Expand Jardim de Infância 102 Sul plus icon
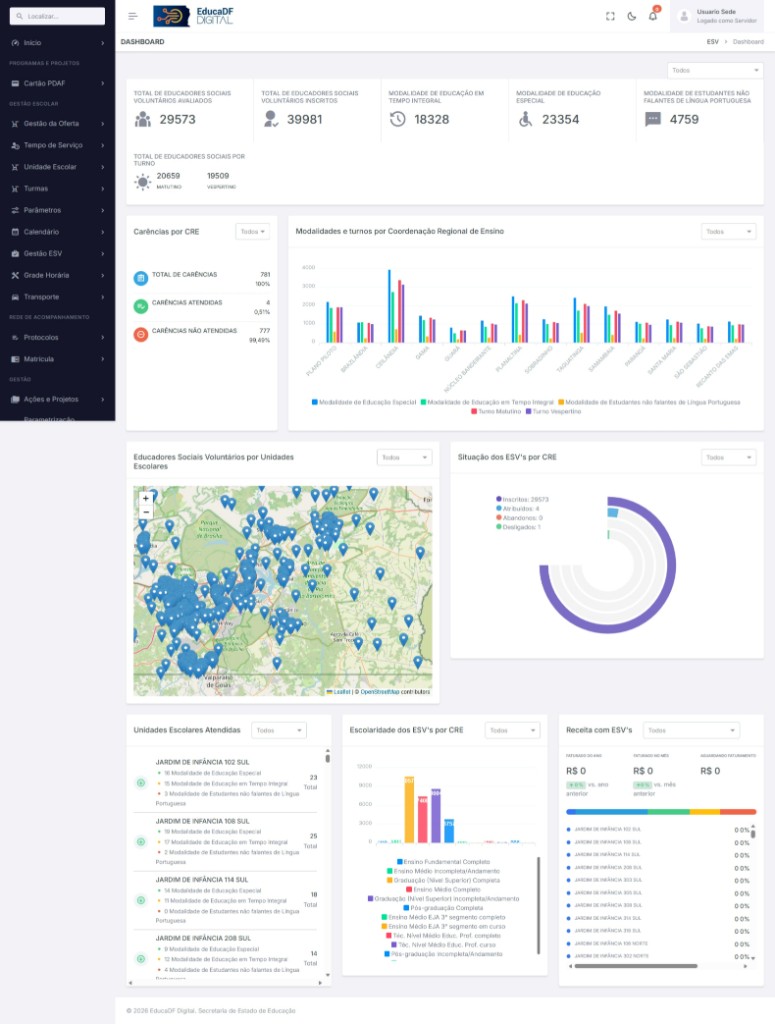The width and height of the screenshot is (775, 1024). (x=140, y=782)
